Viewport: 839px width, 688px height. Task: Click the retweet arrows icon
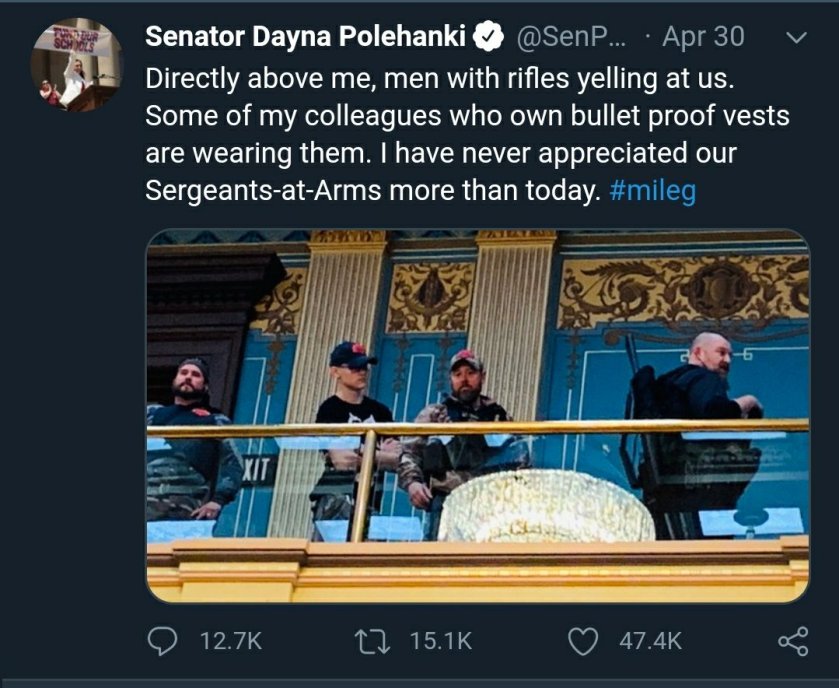click(x=376, y=641)
